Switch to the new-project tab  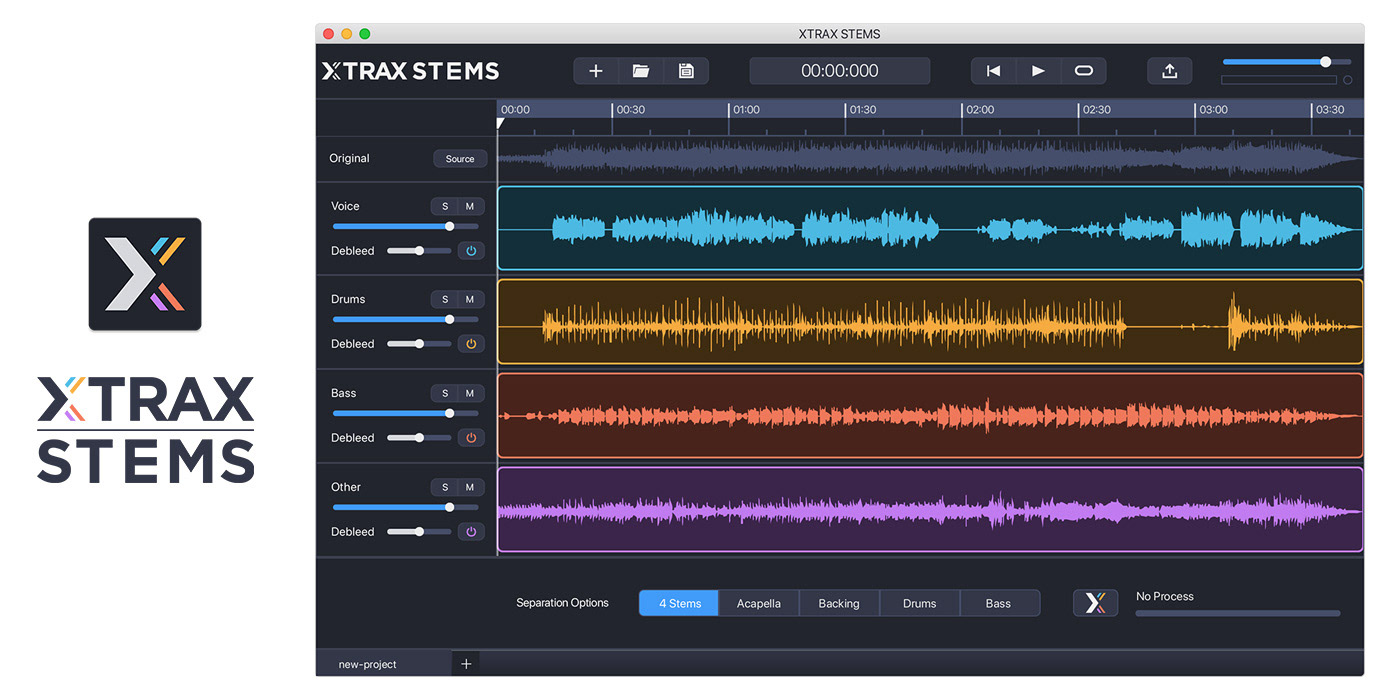pos(384,664)
